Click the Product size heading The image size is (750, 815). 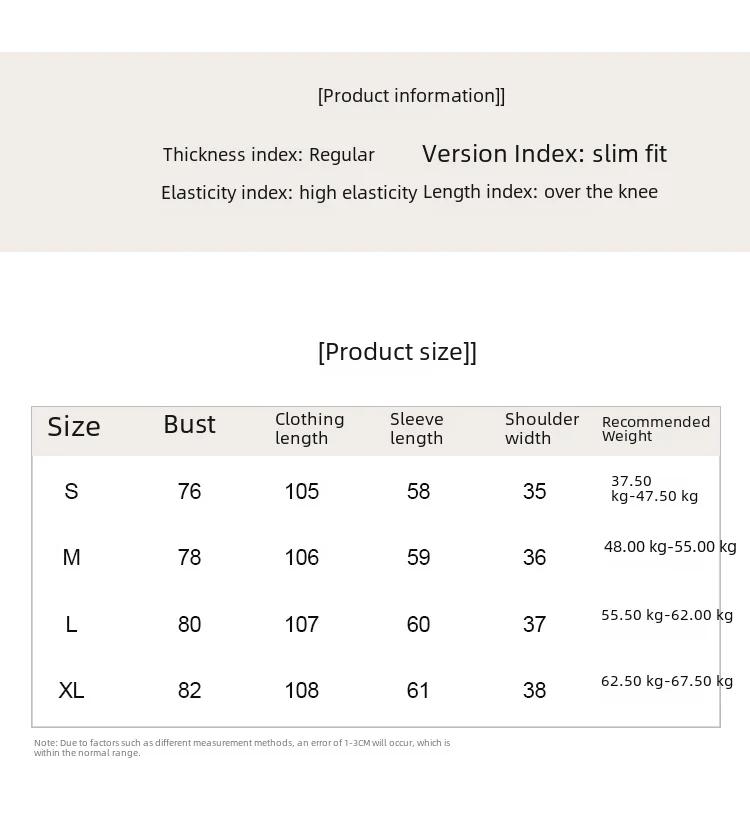click(x=397, y=352)
